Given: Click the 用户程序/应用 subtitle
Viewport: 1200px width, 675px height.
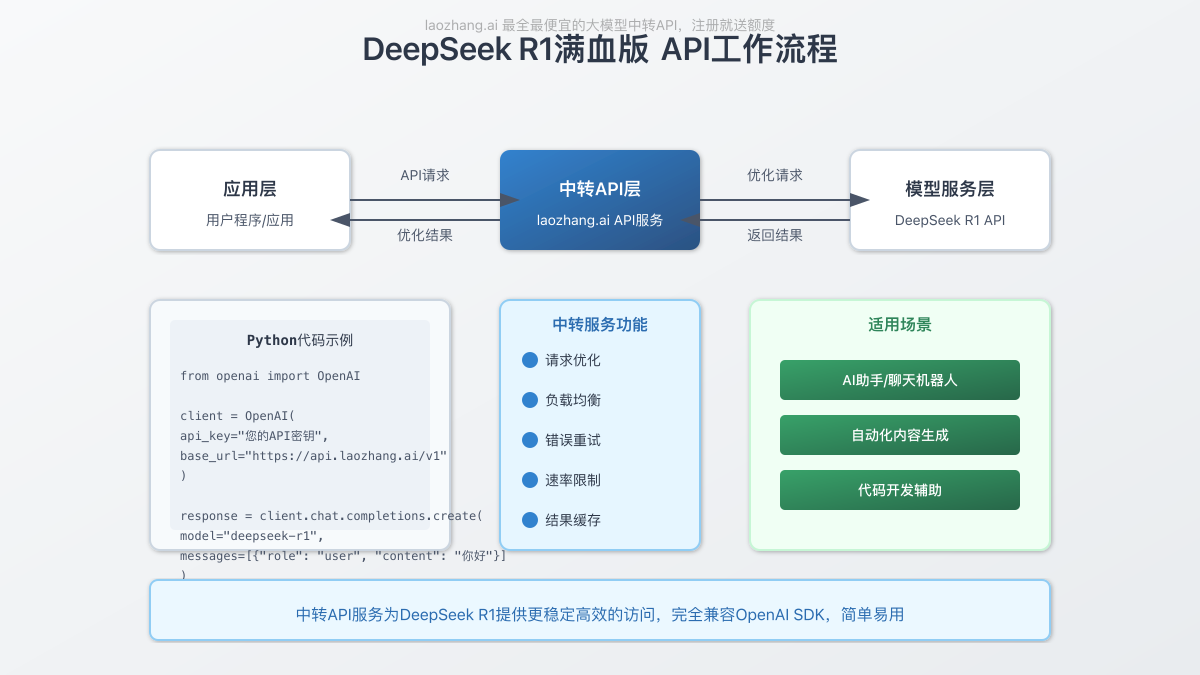Looking at the screenshot, I should pos(250,220).
